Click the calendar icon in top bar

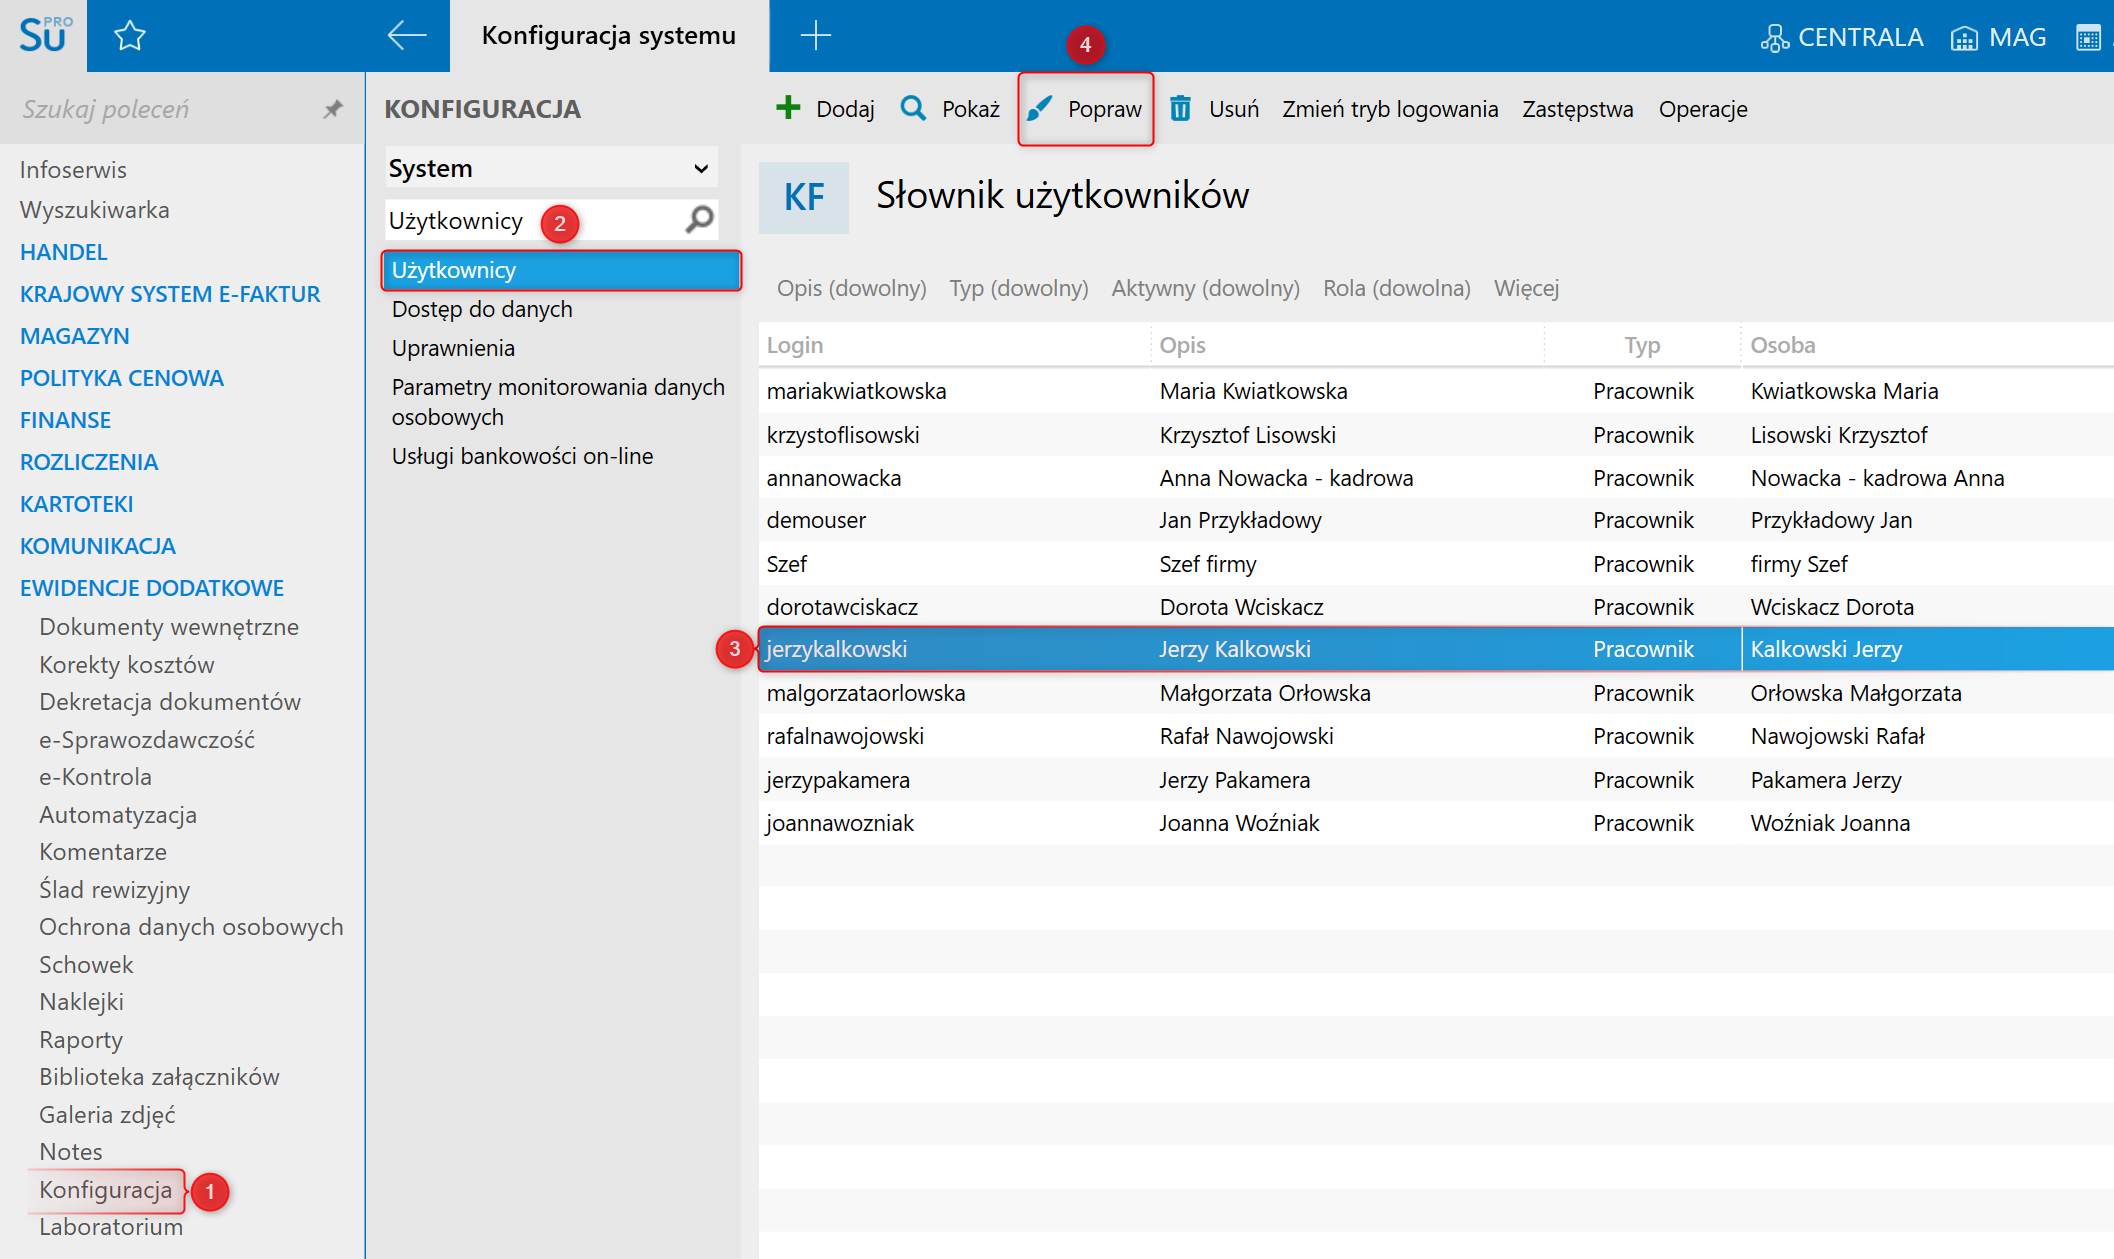(x=2088, y=38)
